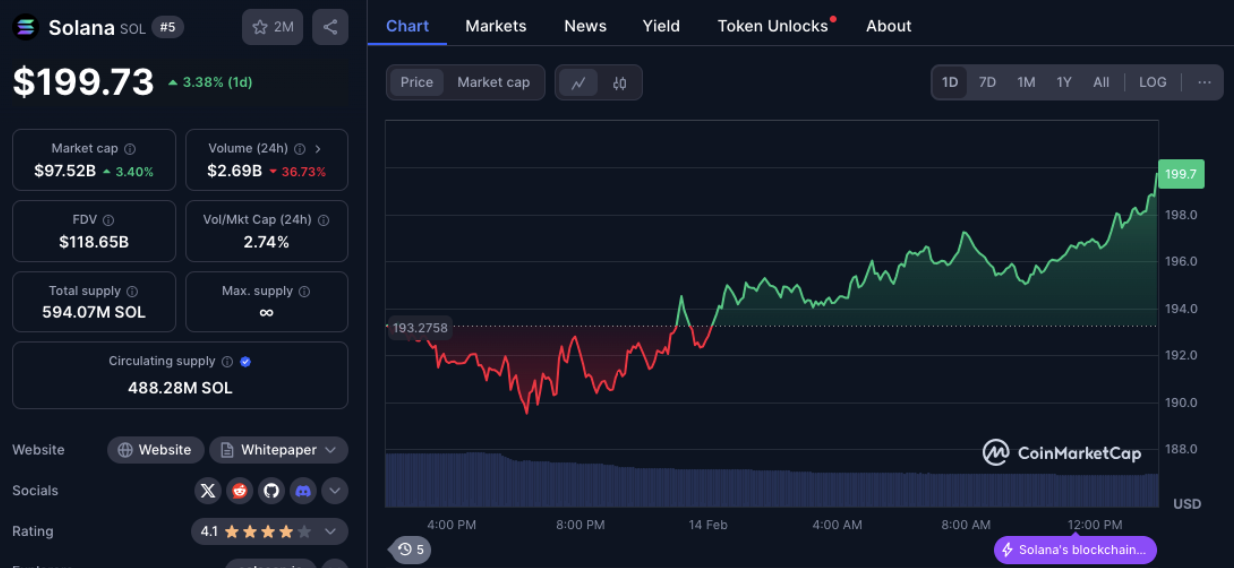Toggle chart to Market cap view
This screenshot has width=1234, height=568.
click(493, 82)
